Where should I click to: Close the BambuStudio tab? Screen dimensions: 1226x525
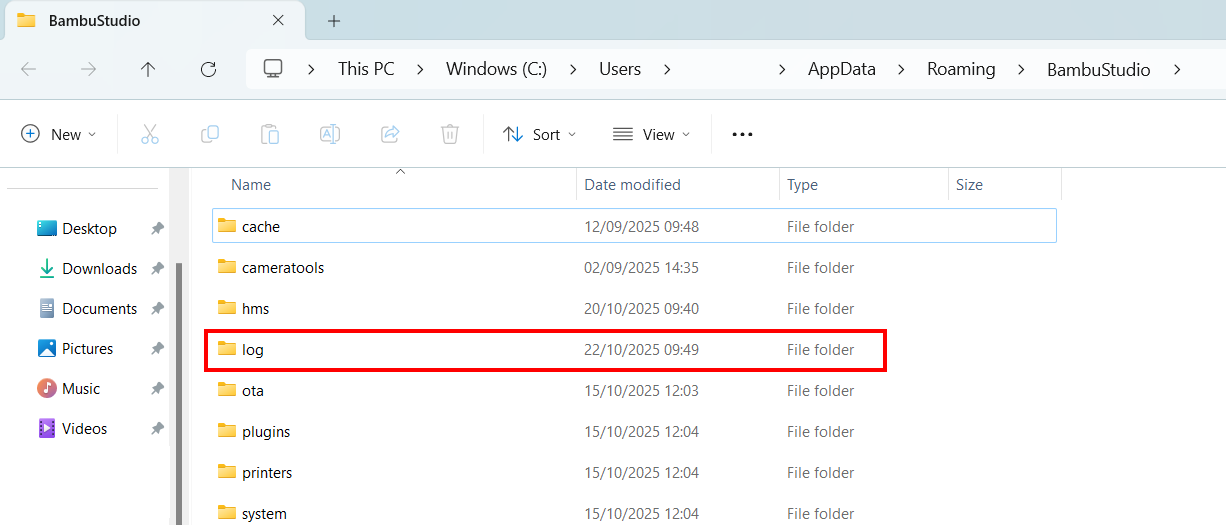279,20
